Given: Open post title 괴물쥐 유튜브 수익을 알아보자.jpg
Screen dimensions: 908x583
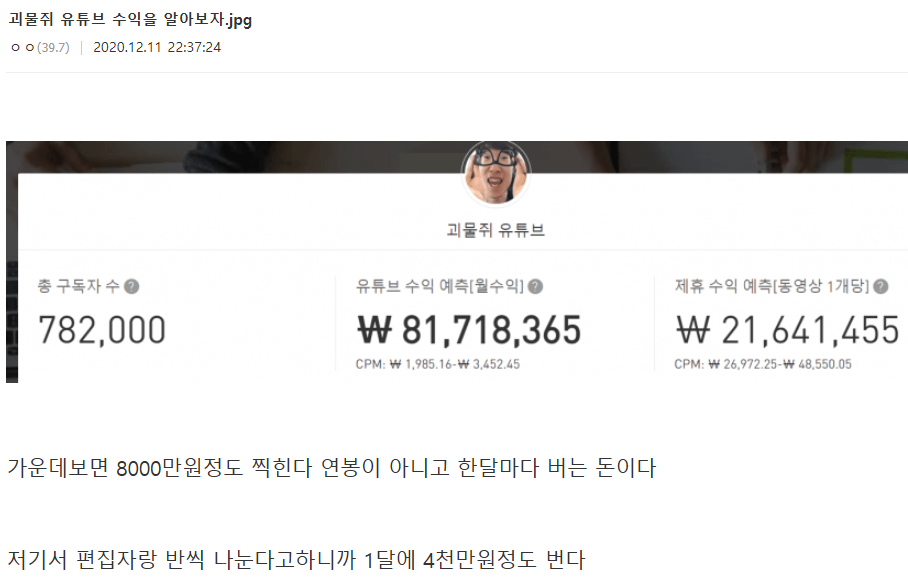Looking at the screenshot, I should point(130,20).
